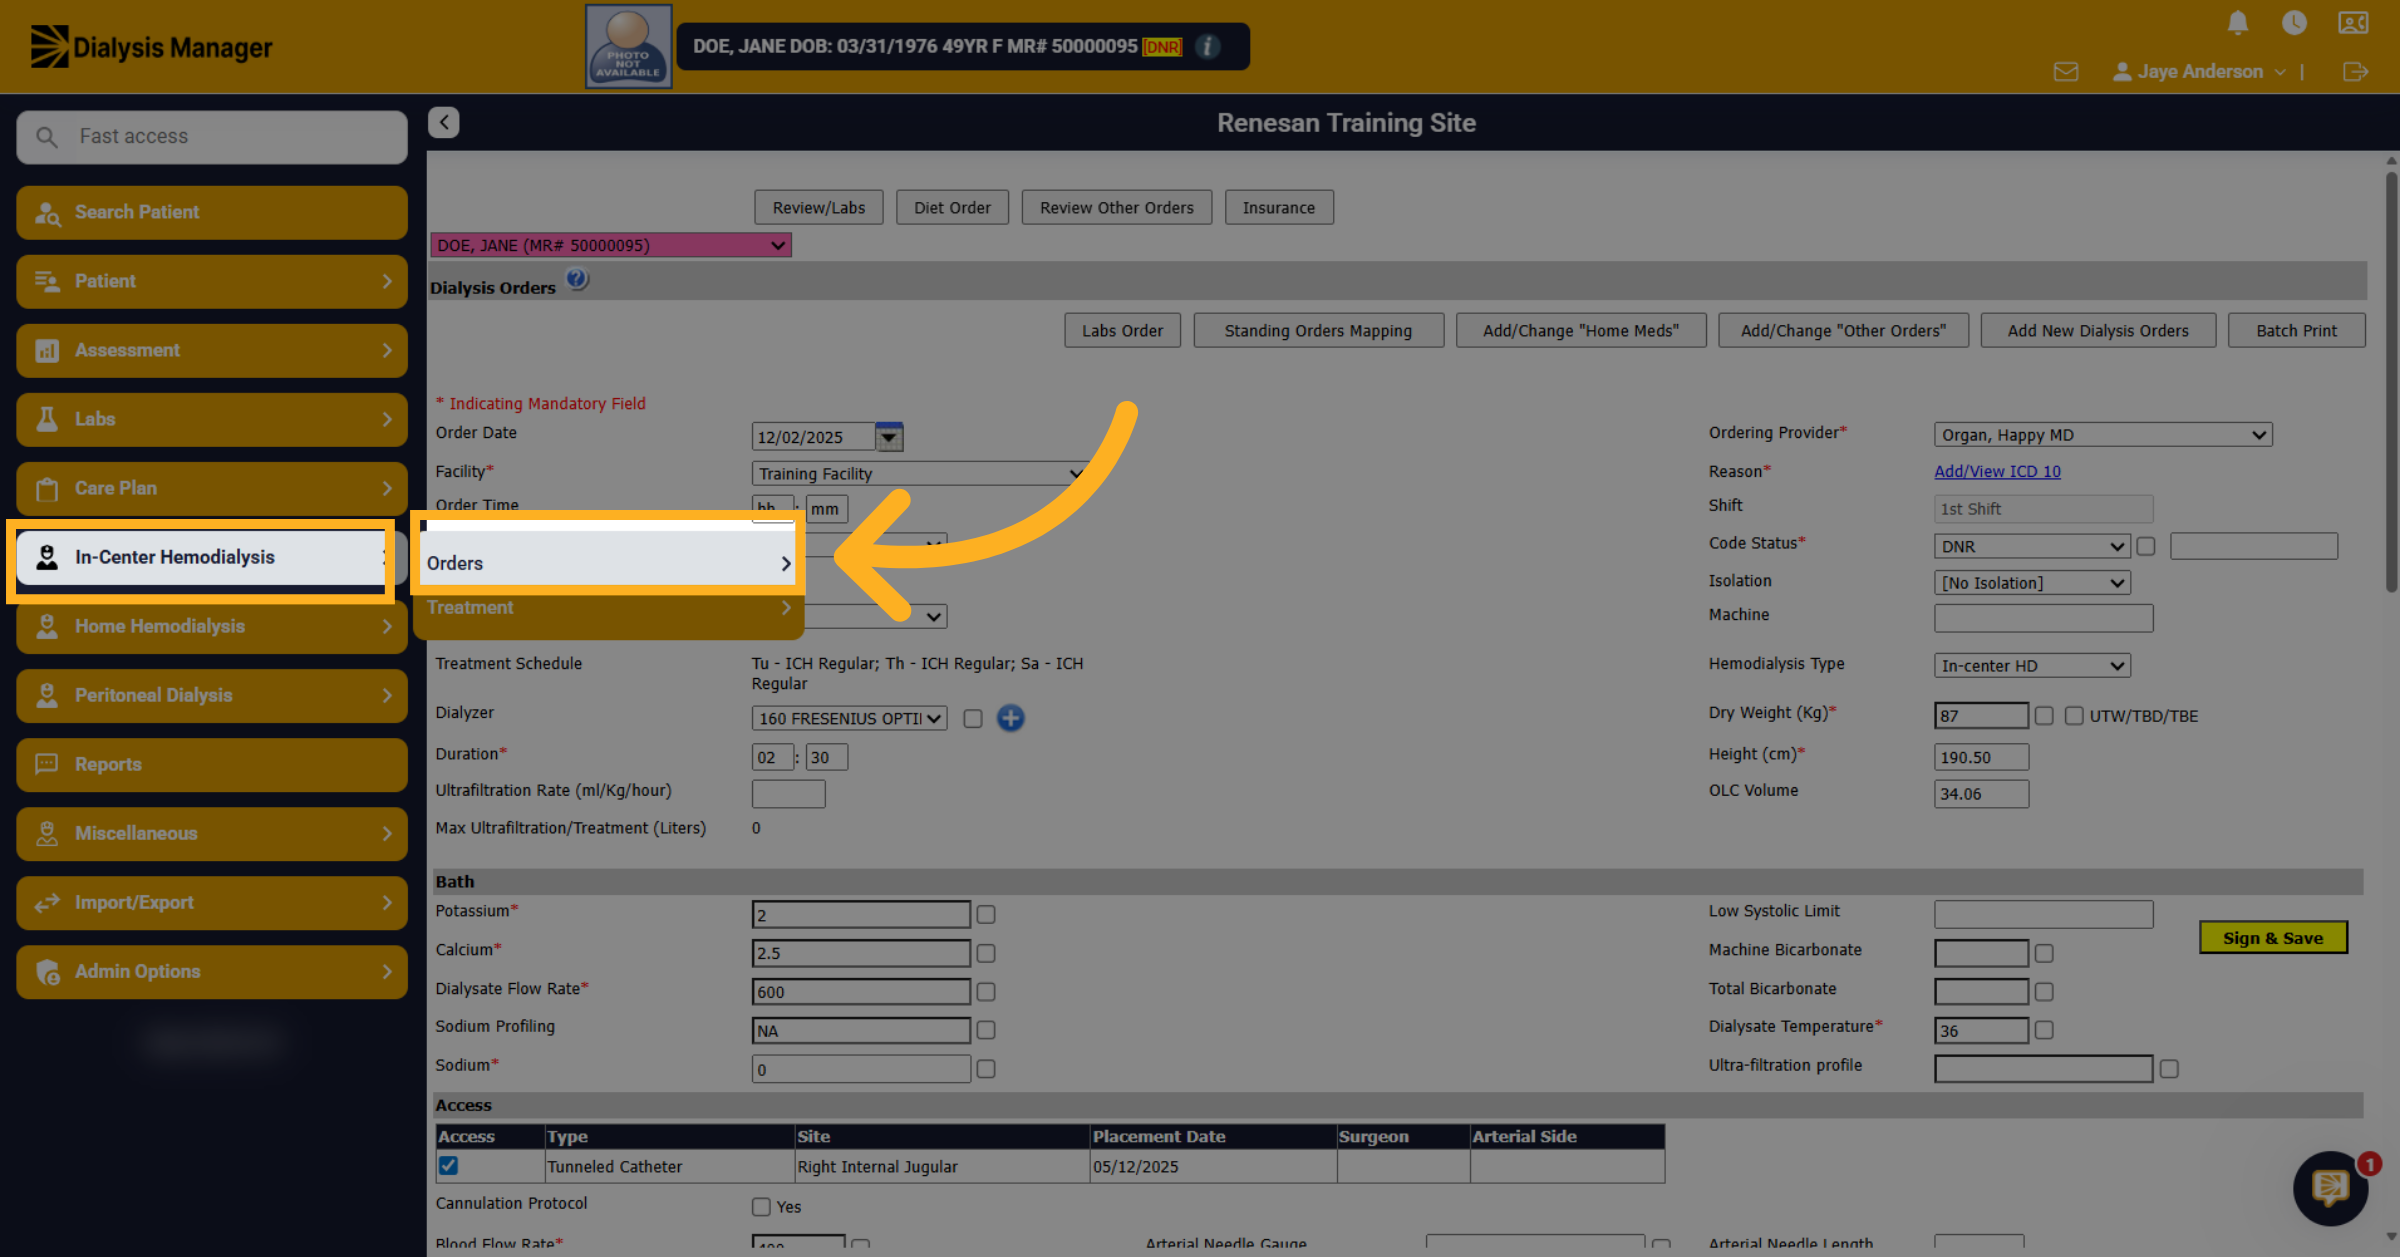Open the Code Status dropdown

point(2031,546)
